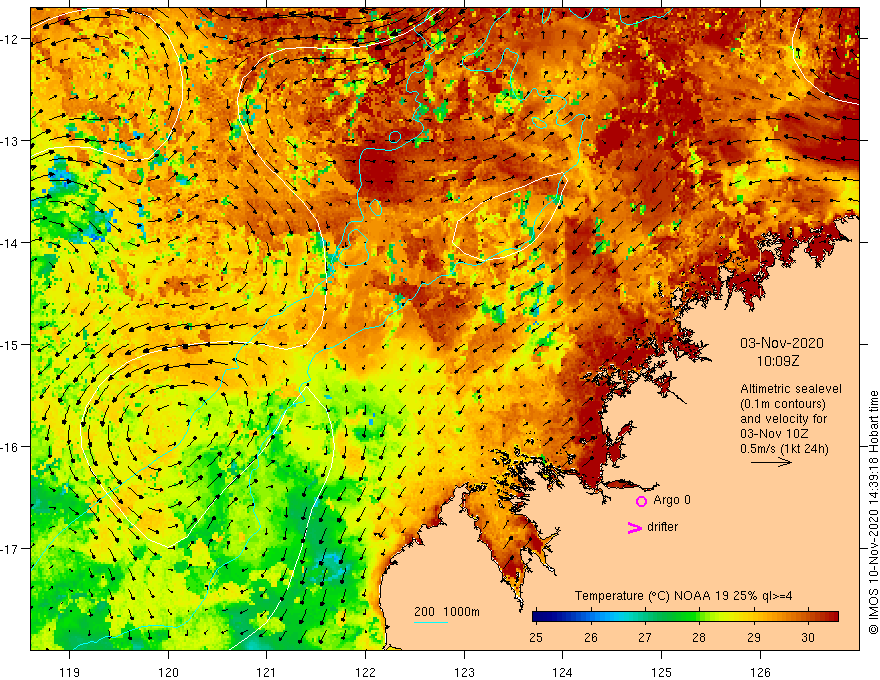Click the '03-Nov 10Z' legend line
The image size is (880, 680).
tap(773, 434)
